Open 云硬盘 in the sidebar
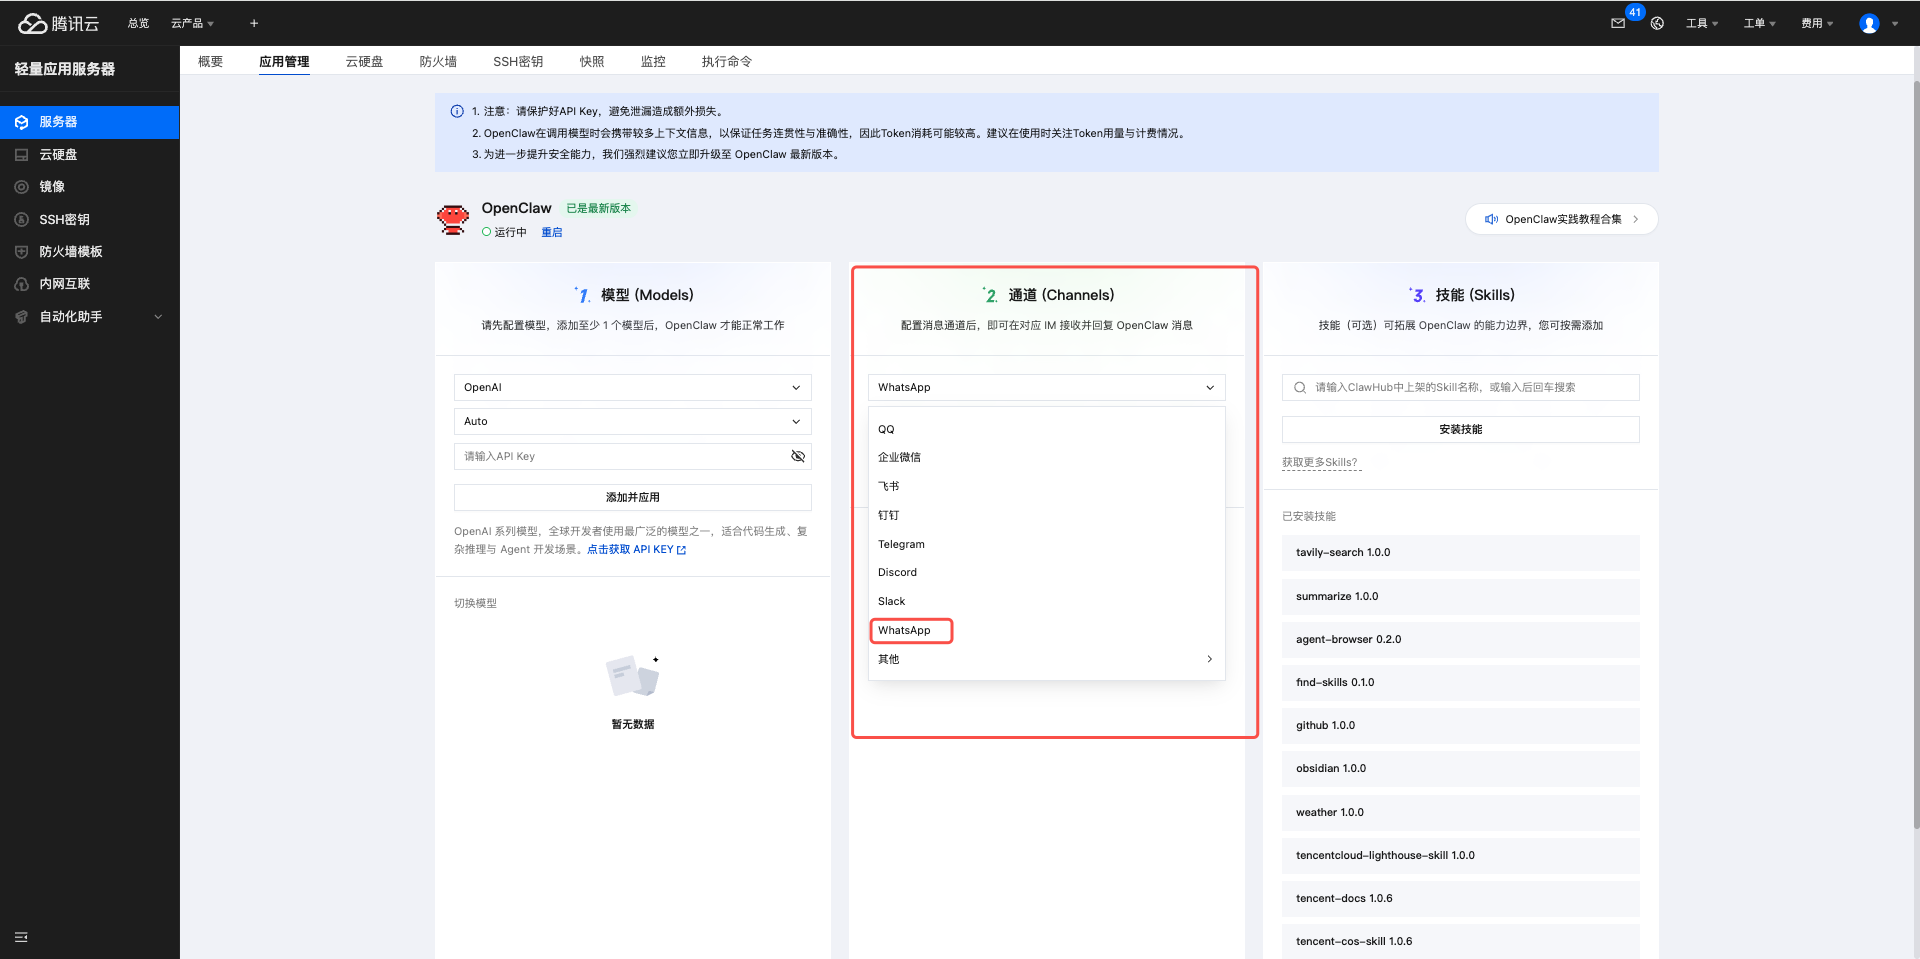The width and height of the screenshot is (1920, 959). [58, 155]
